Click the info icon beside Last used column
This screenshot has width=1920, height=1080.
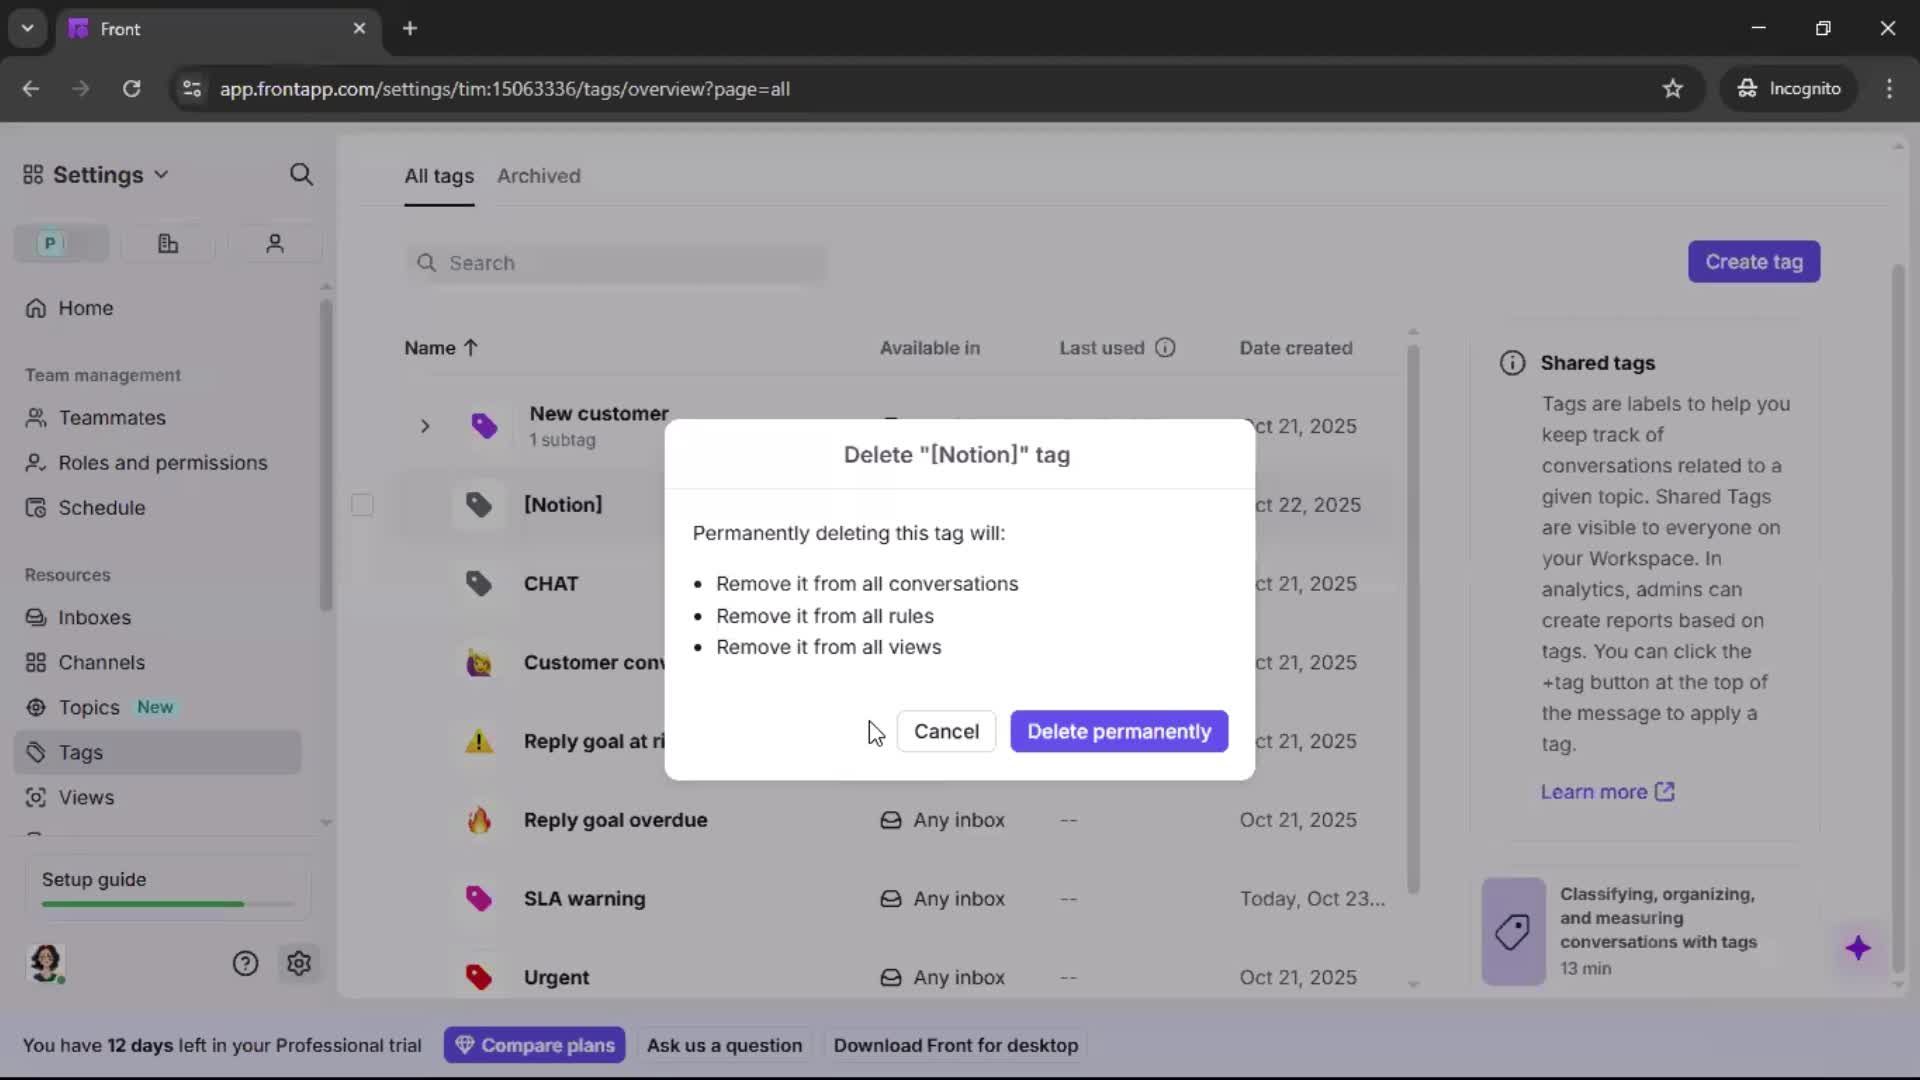click(x=1165, y=347)
